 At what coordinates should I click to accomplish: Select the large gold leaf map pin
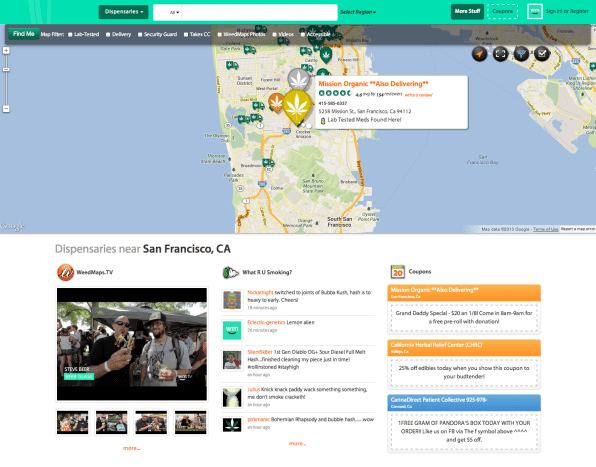[x=297, y=106]
